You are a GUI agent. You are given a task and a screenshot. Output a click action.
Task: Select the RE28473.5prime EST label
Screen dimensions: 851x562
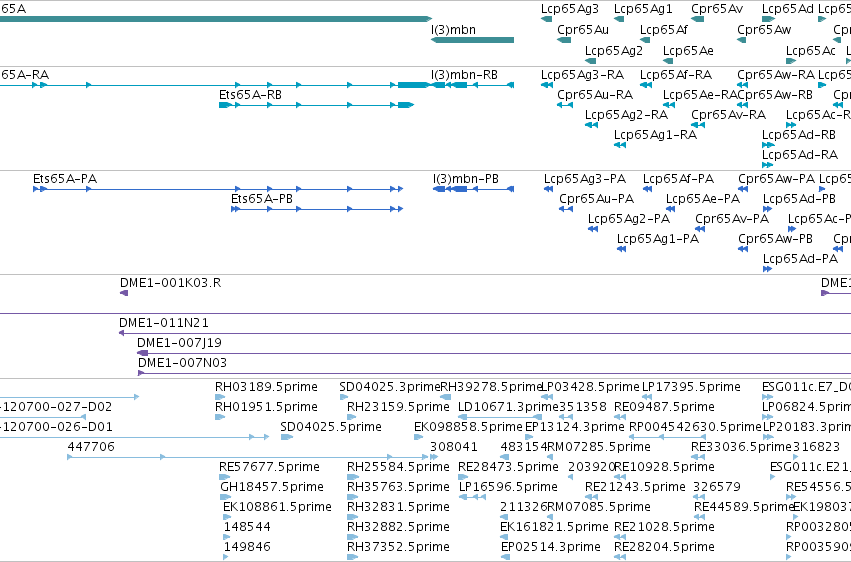coord(509,468)
